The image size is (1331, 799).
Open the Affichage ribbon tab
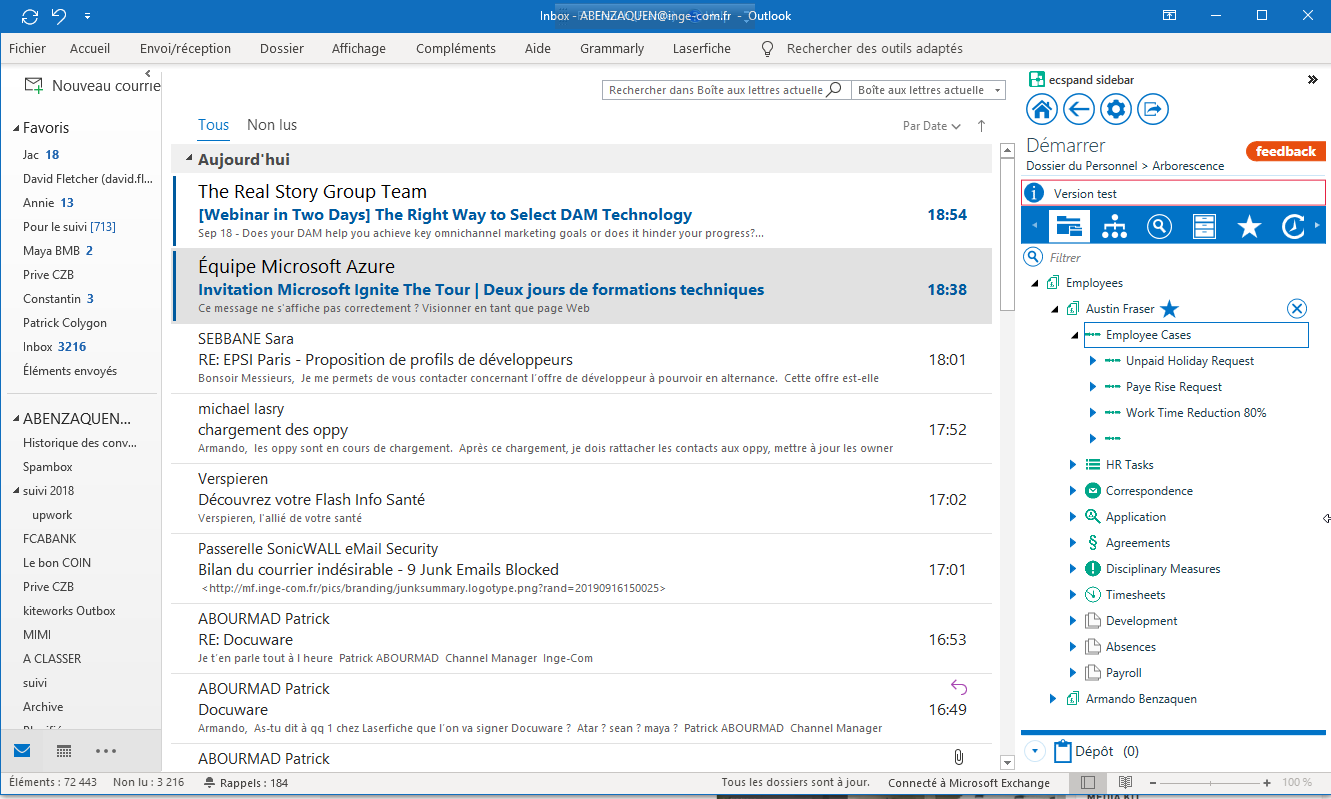click(x=358, y=48)
